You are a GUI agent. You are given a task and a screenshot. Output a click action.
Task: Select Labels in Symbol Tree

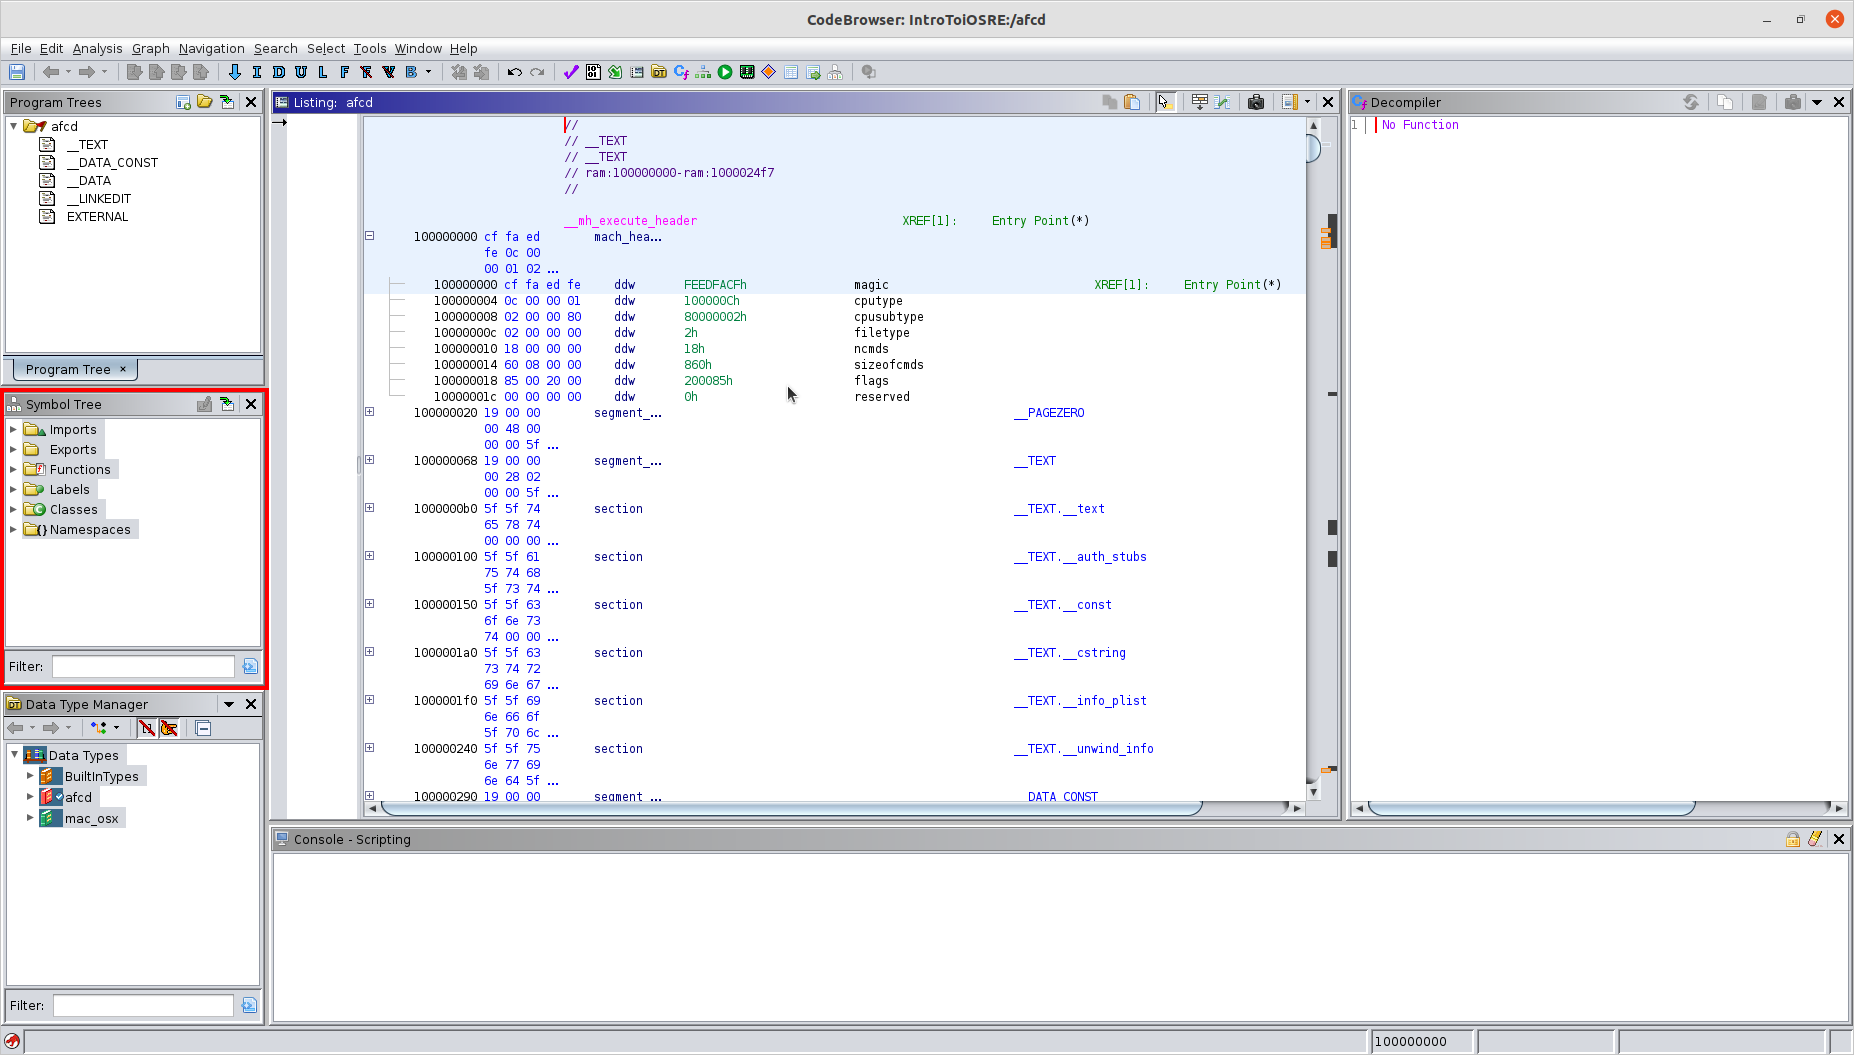(69, 489)
